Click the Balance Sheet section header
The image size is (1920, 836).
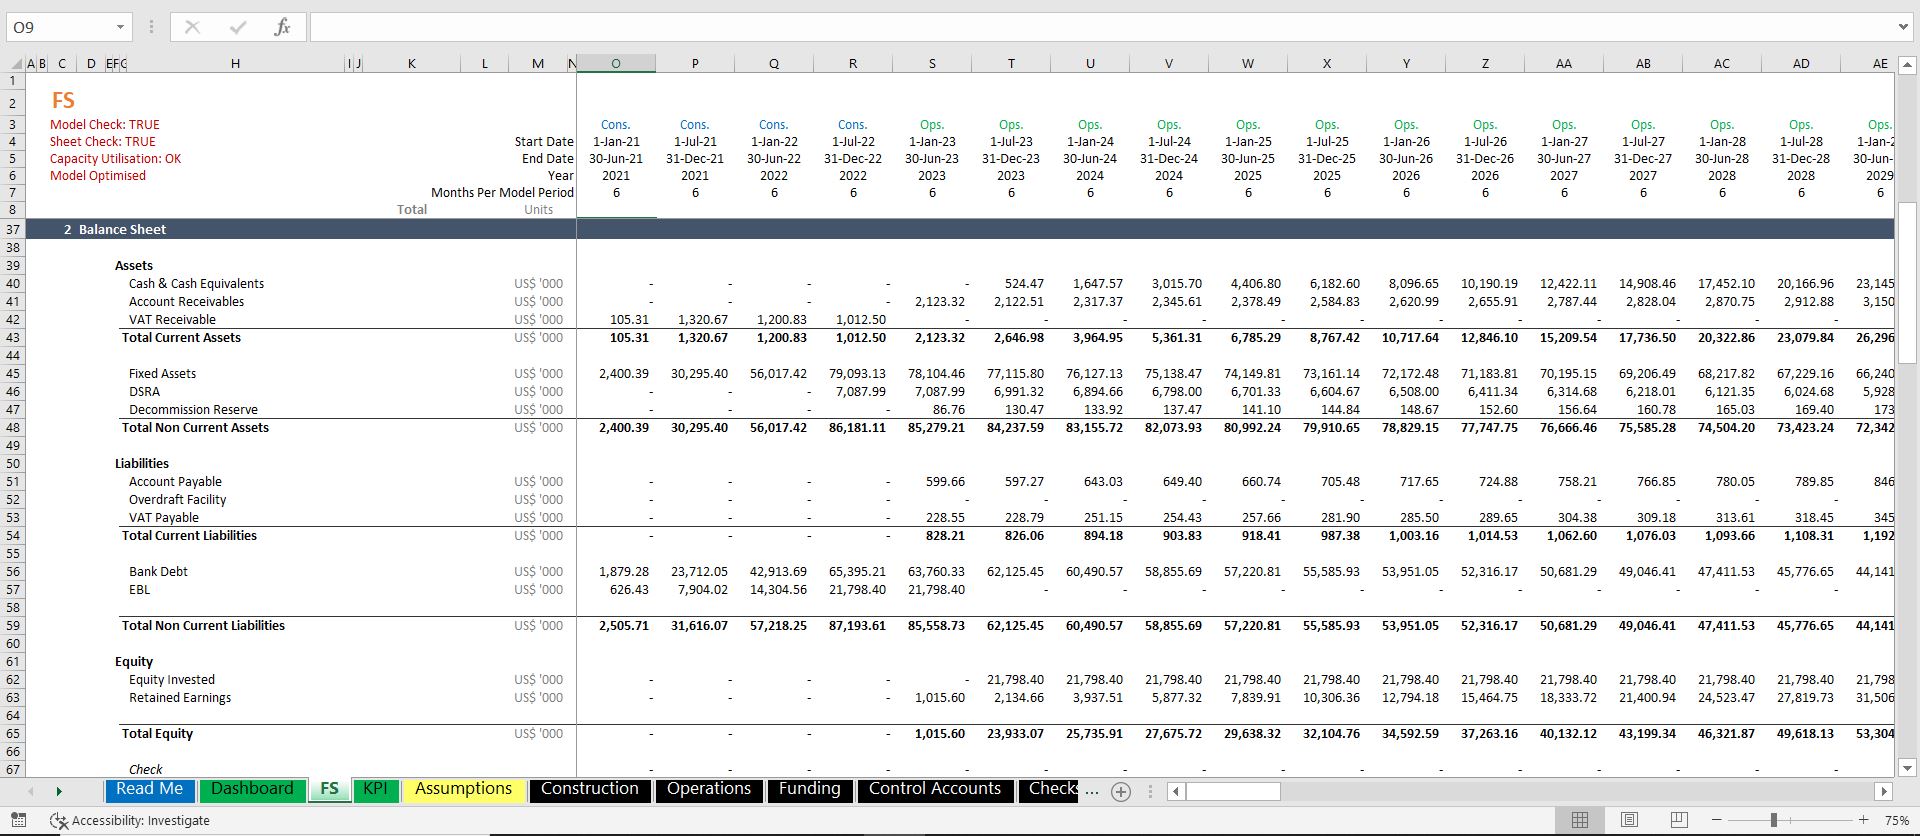pos(122,229)
